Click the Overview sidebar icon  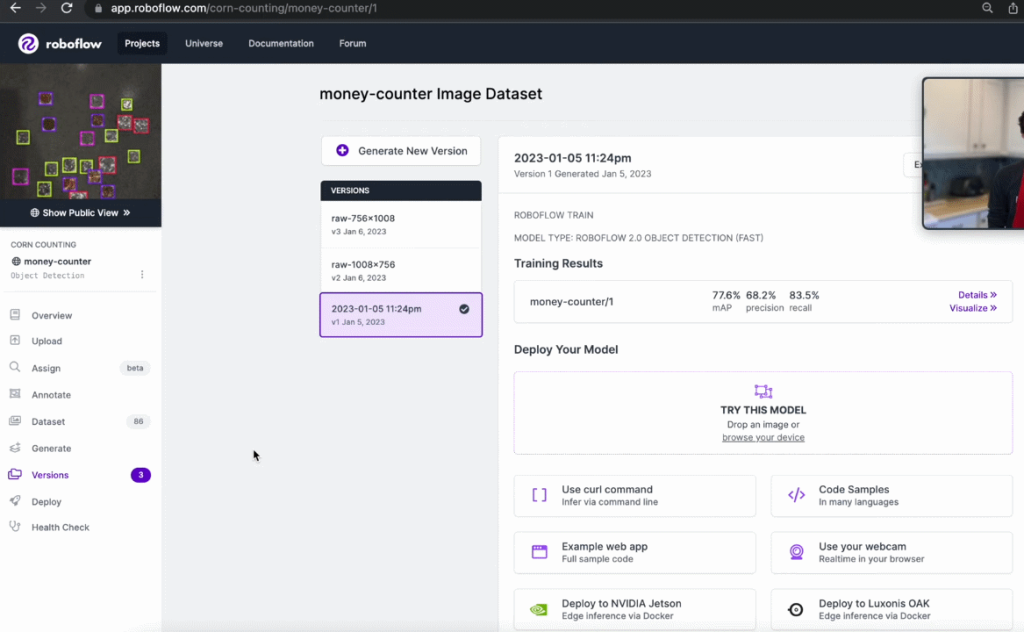click(15, 315)
